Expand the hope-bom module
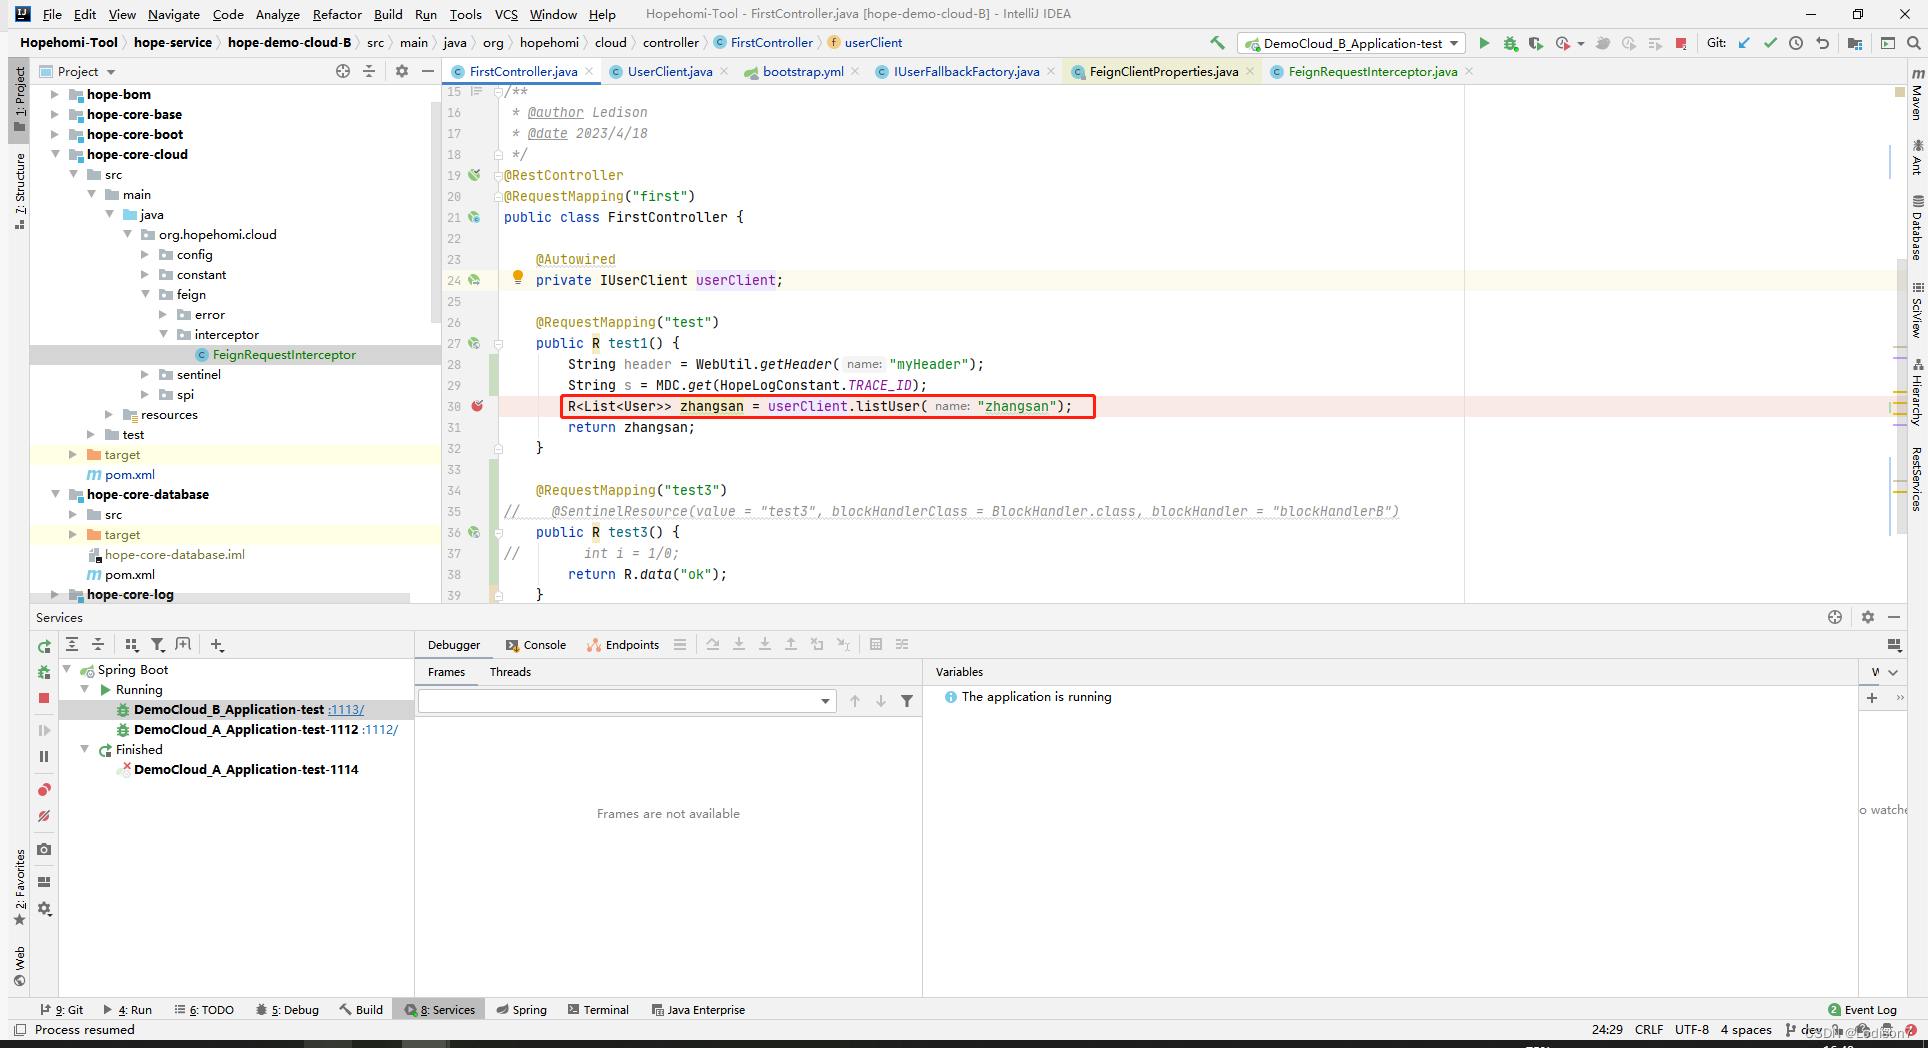The height and width of the screenshot is (1048, 1928). 55,94
